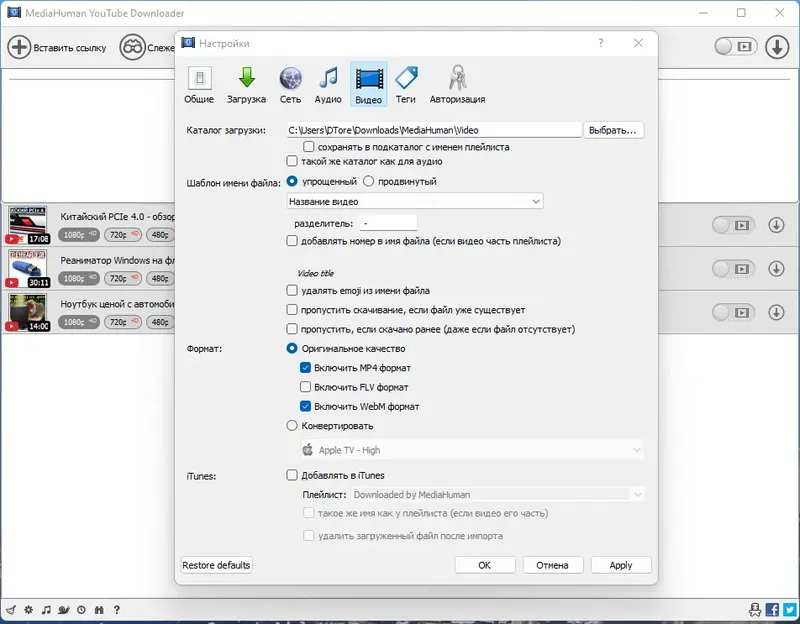Toggle the video switch in the Китайский PCIe 4.0 row
Viewport: 800px width, 624px height.
733,225
